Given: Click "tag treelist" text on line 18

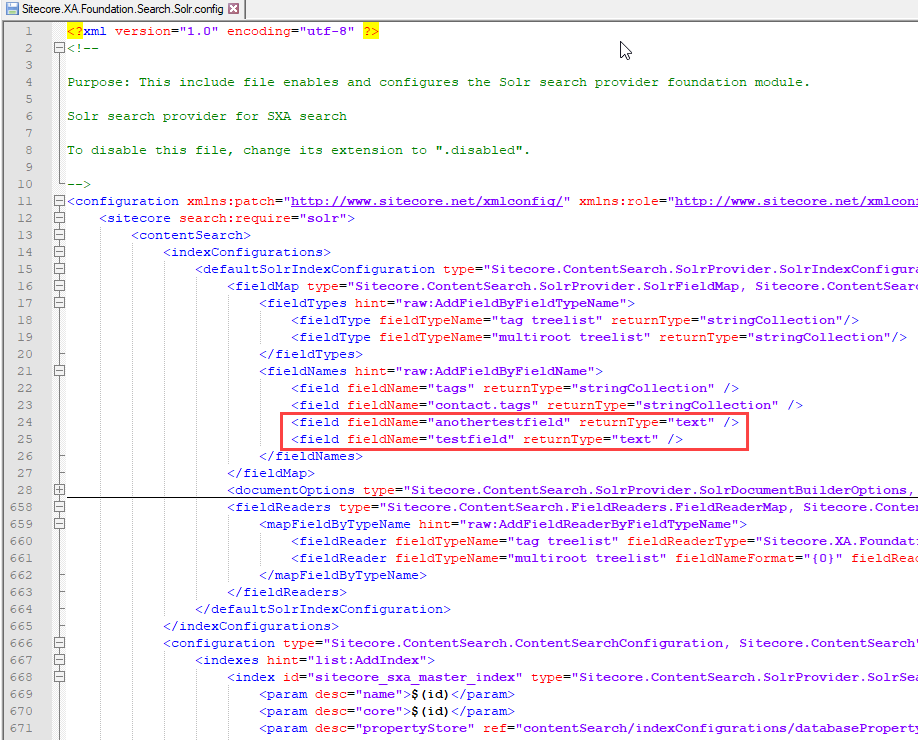Looking at the screenshot, I should pyautogui.click(x=547, y=320).
